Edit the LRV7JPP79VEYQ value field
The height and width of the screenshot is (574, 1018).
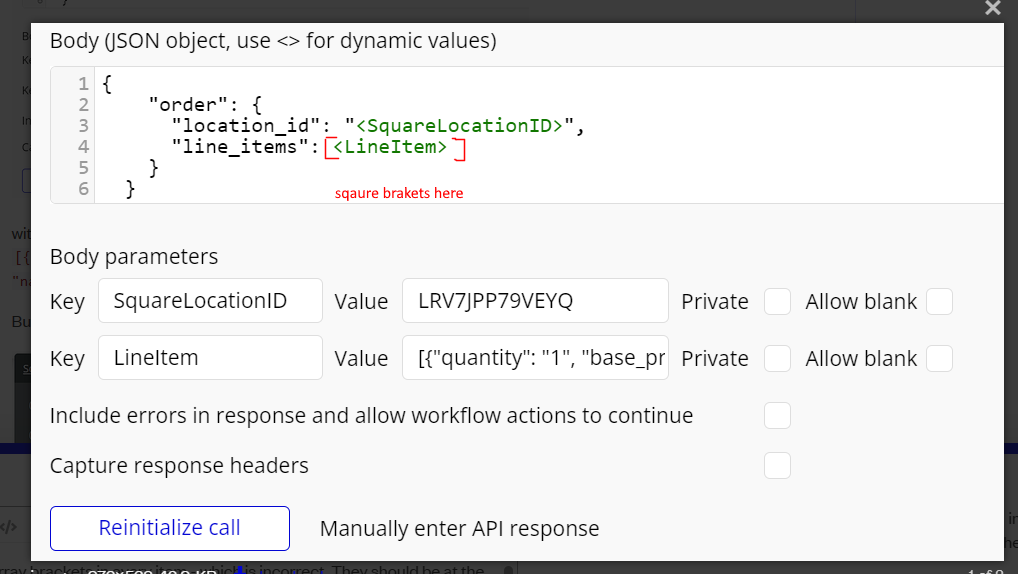pyautogui.click(x=535, y=301)
